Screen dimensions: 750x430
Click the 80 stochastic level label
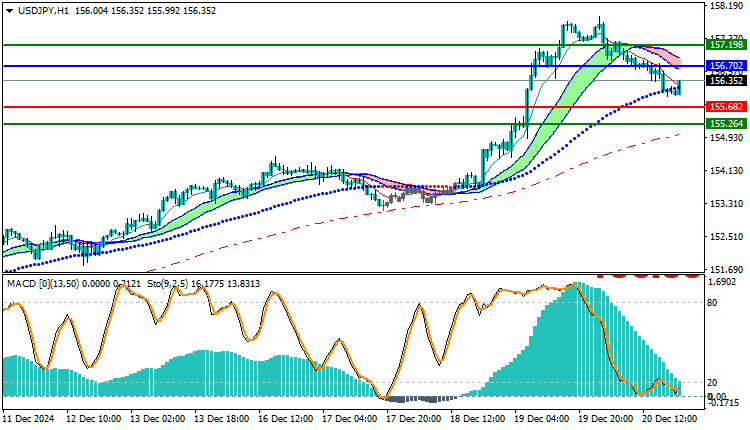coord(712,302)
